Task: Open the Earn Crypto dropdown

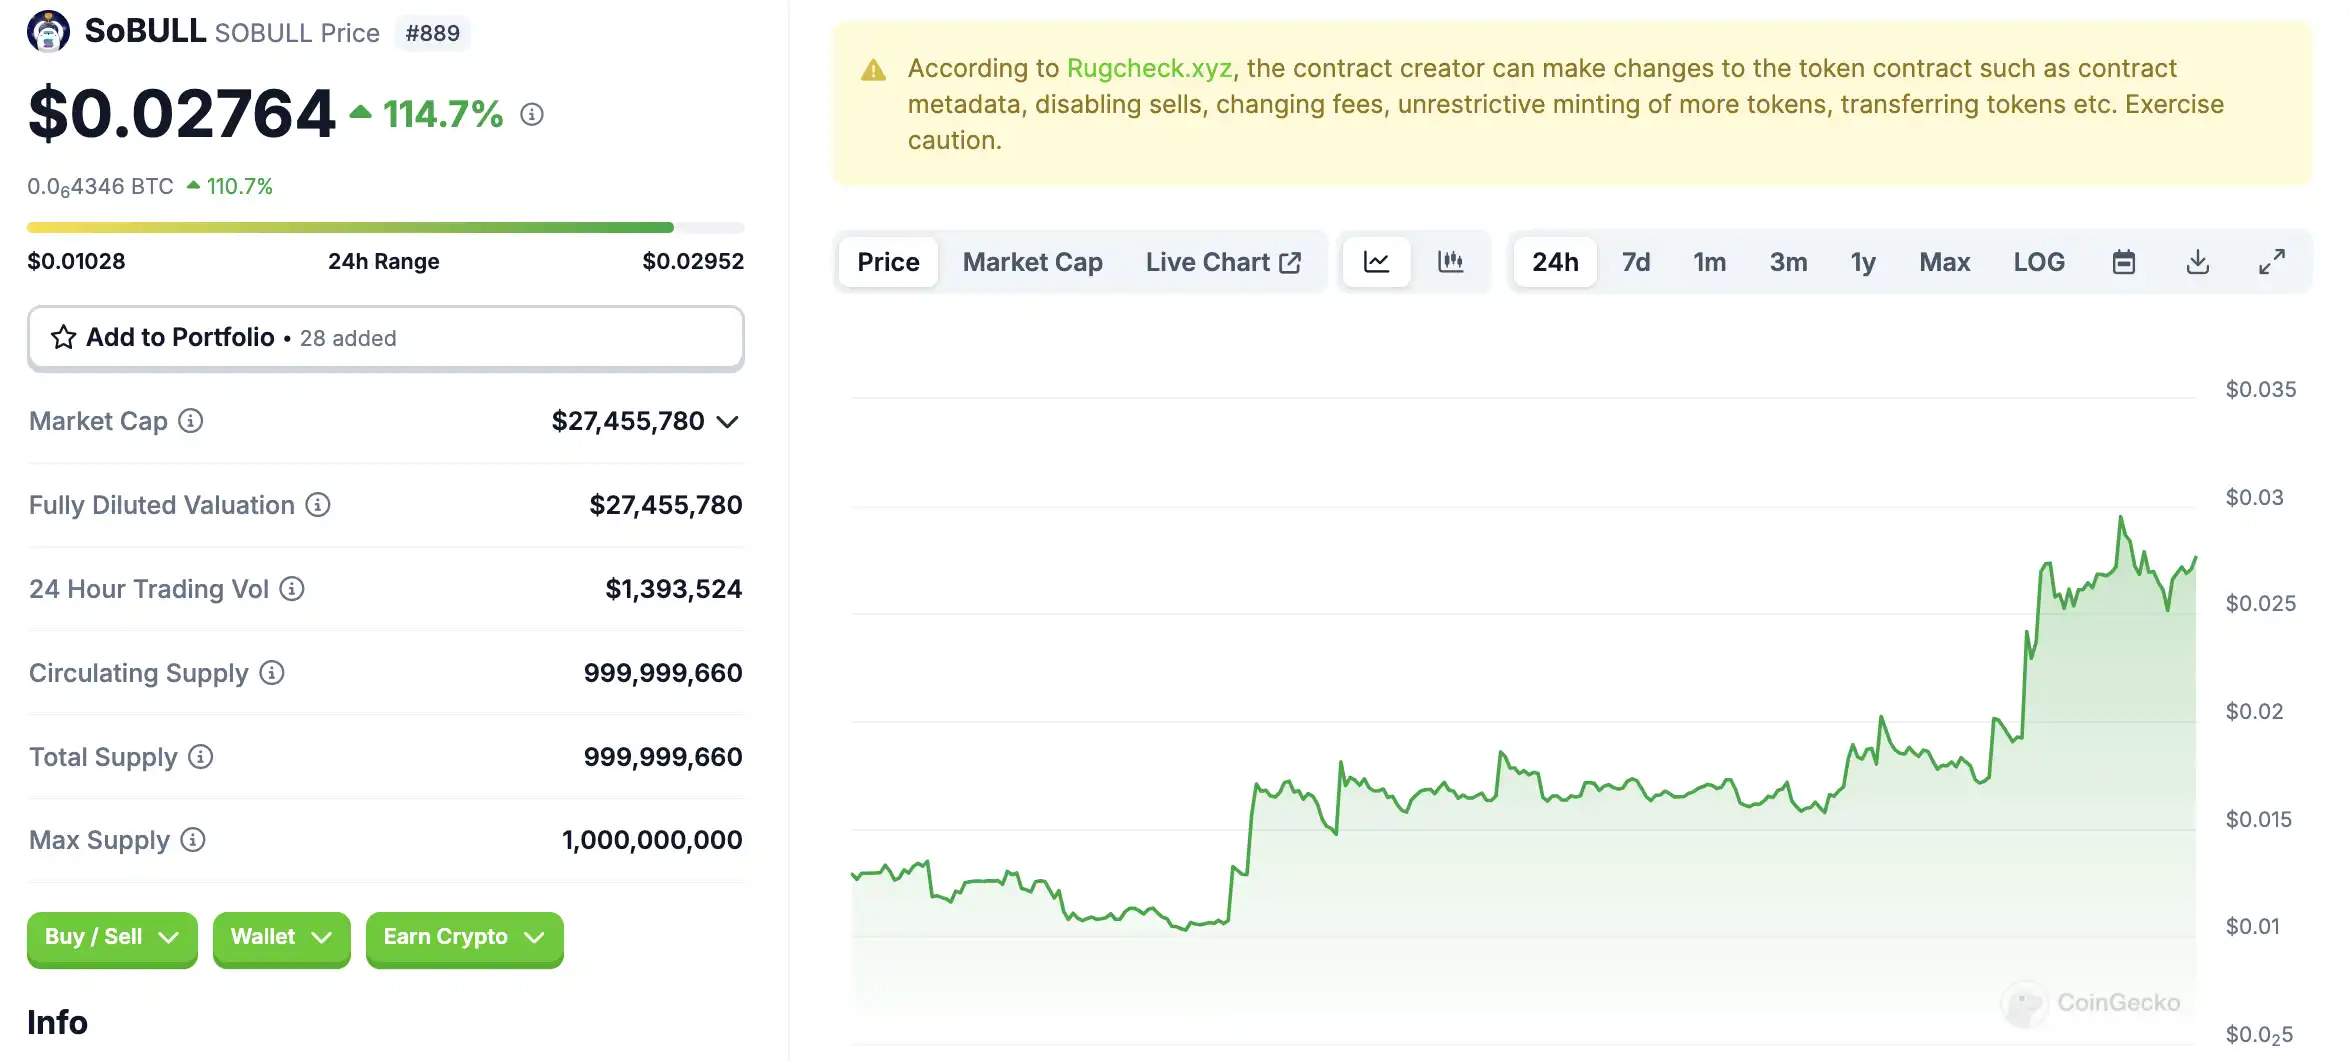Action: coord(464,938)
